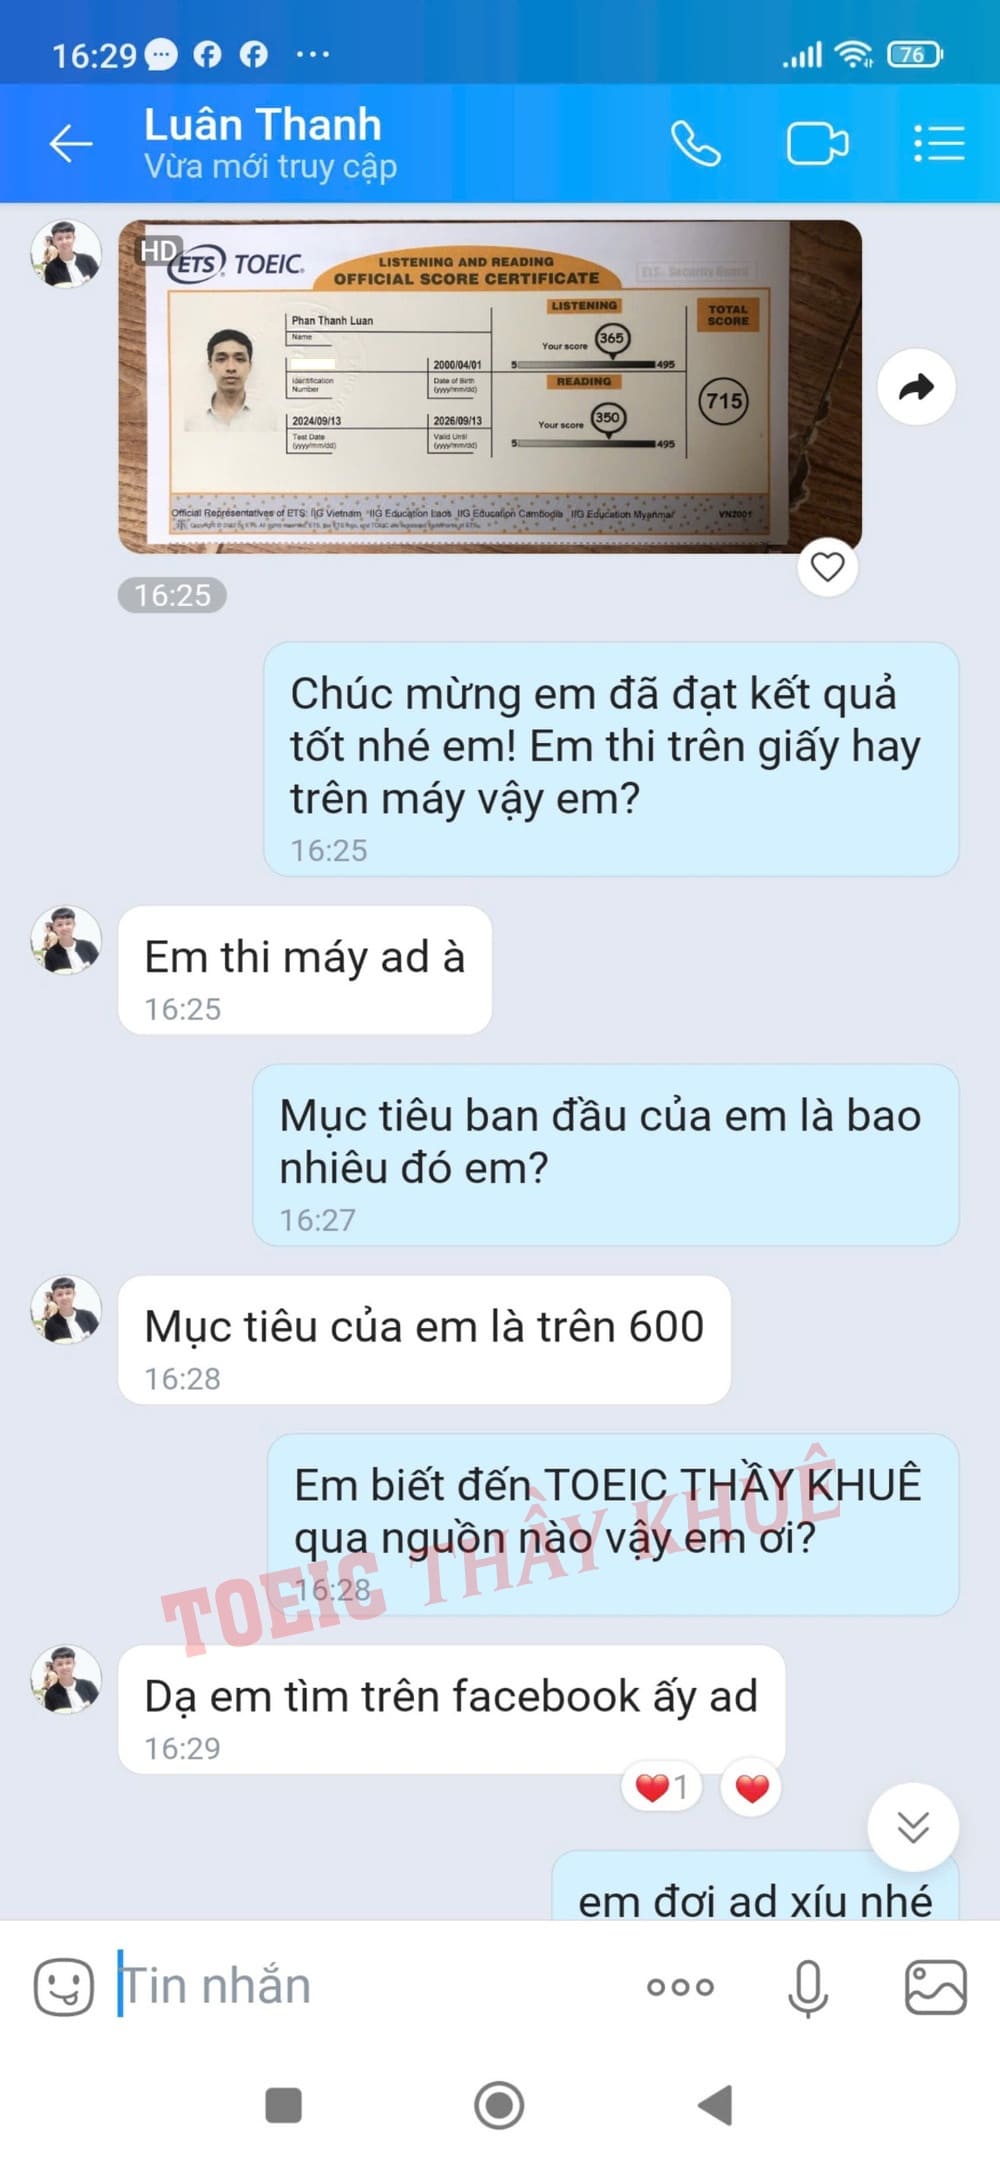Focus the Tin nhắn message field
1000x2164 pixels.
click(370, 1985)
